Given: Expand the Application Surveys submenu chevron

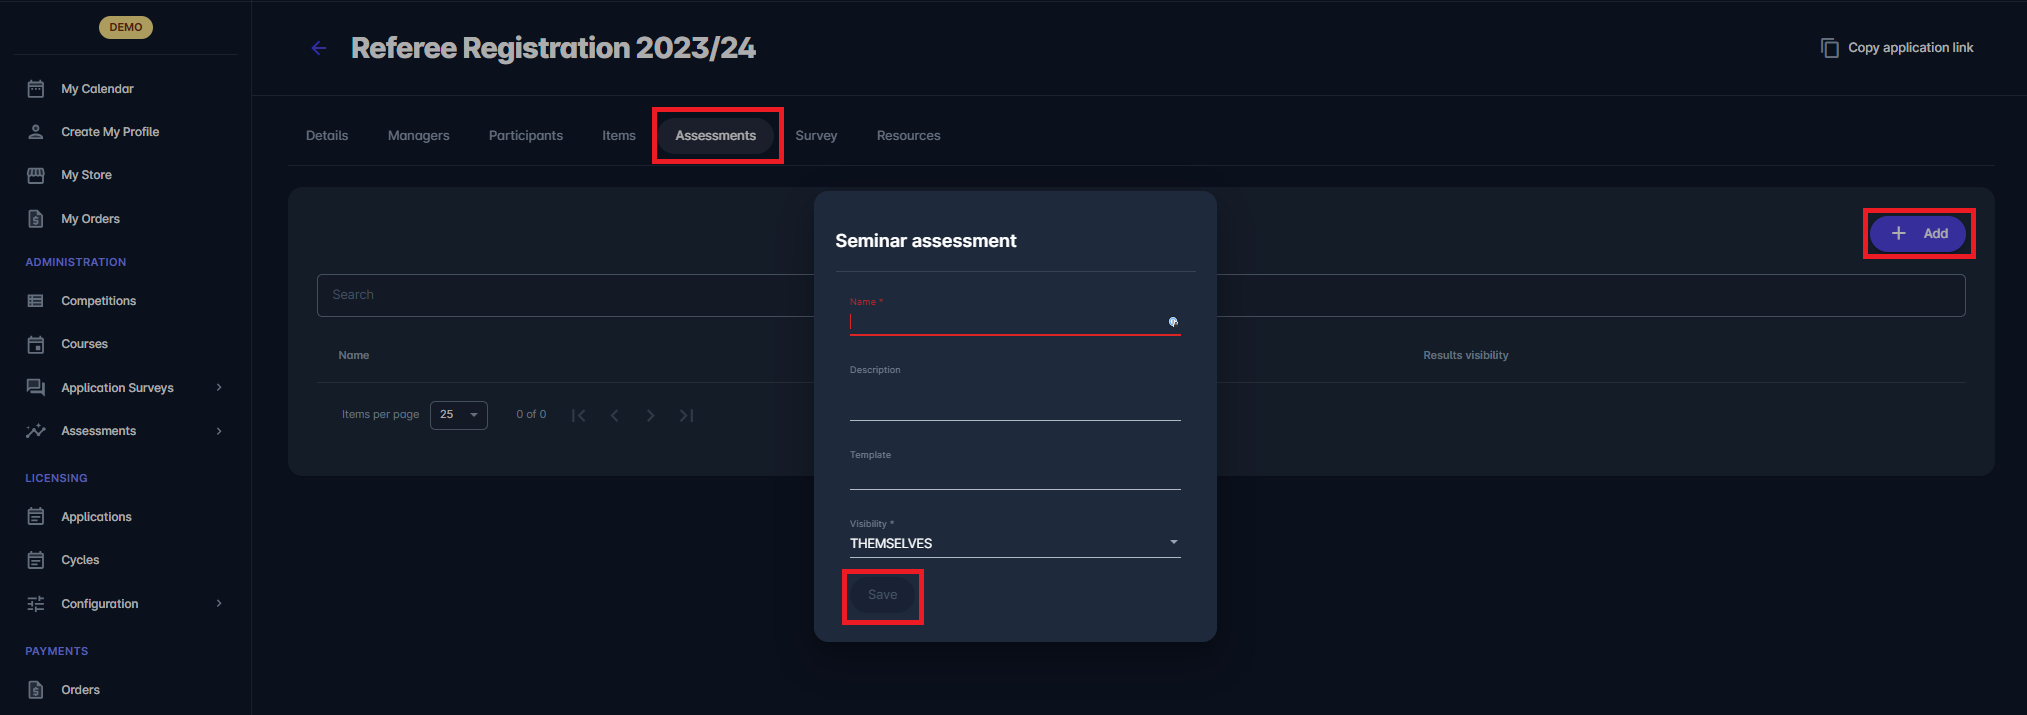Looking at the screenshot, I should coord(219,388).
